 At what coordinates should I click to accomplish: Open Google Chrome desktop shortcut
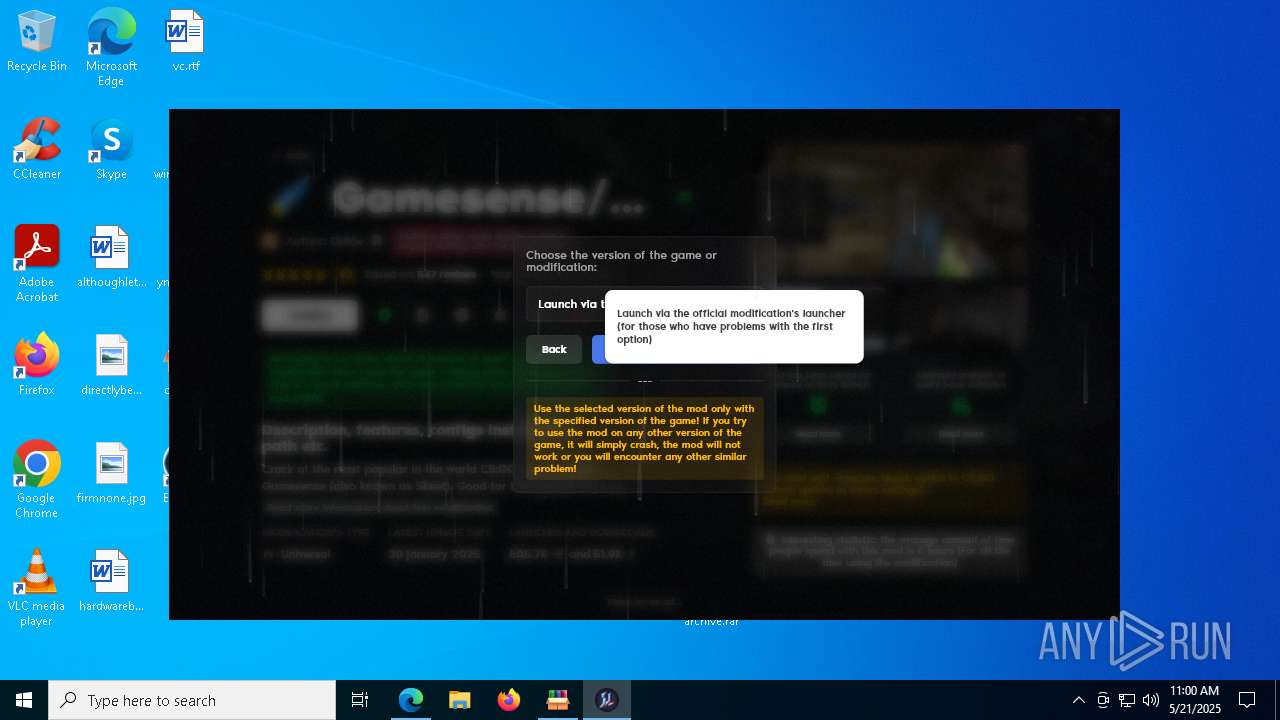coord(37,480)
